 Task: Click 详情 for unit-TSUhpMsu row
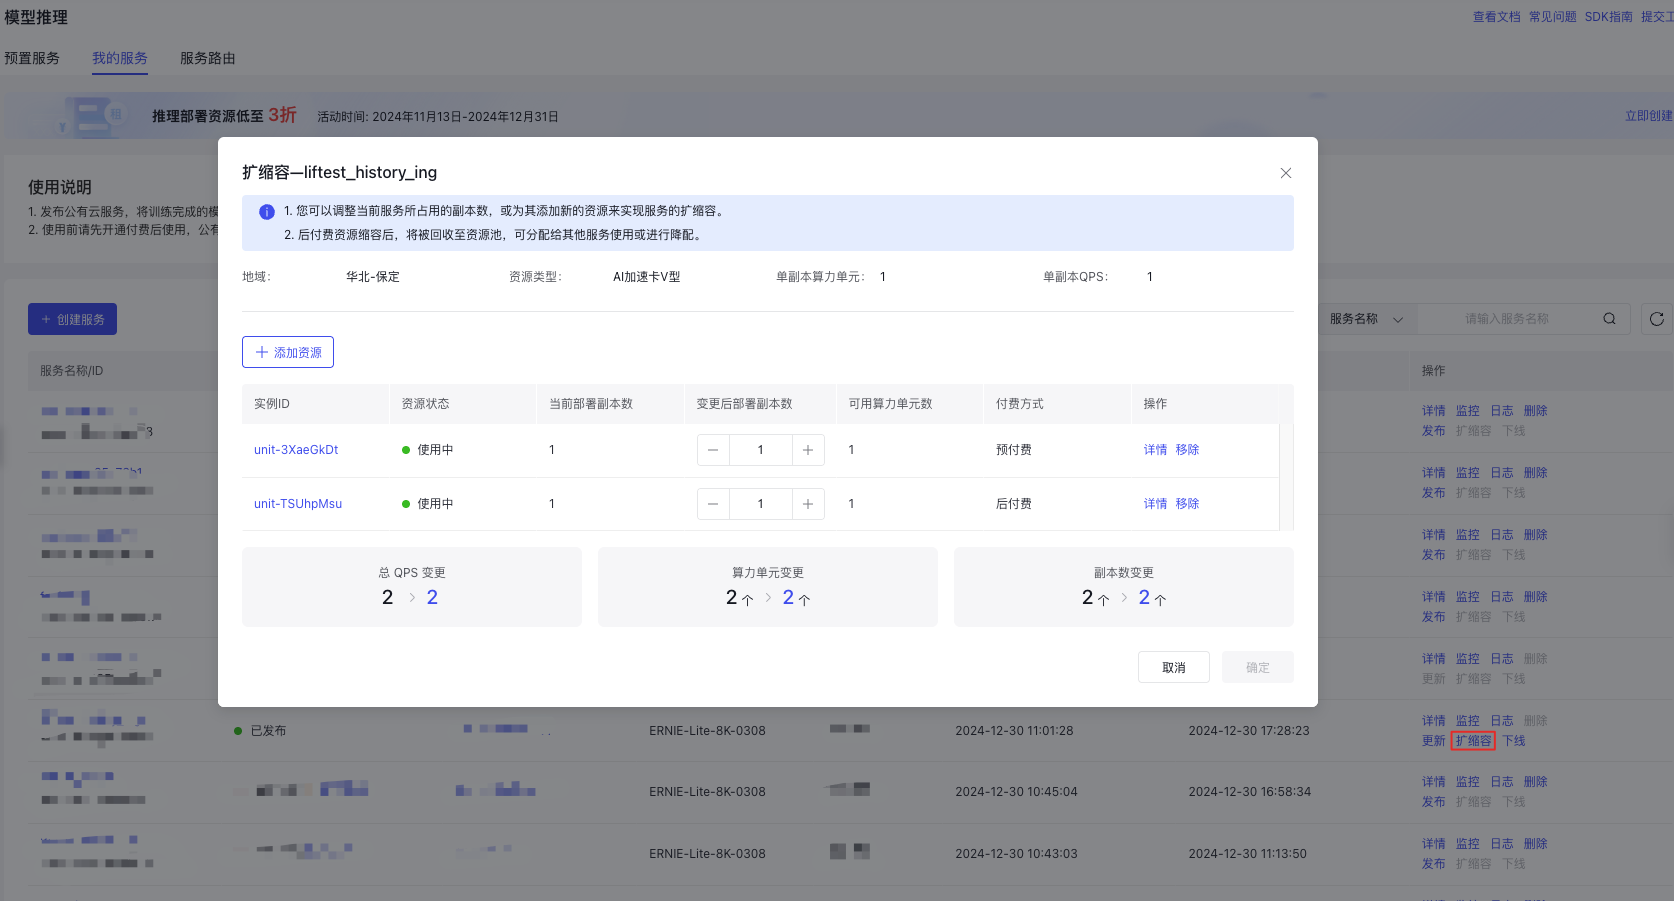[x=1155, y=504]
